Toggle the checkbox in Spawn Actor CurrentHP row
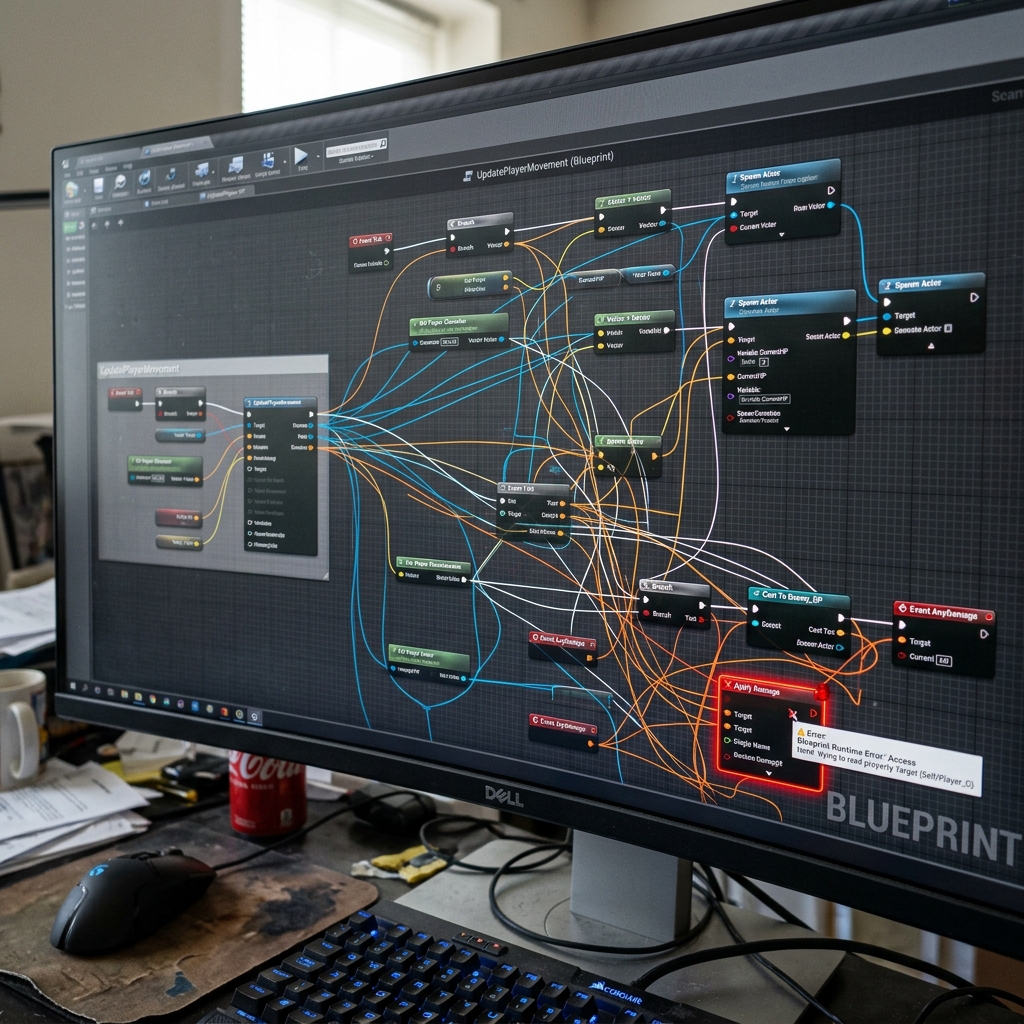The image size is (1024, 1024). [x=763, y=362]
